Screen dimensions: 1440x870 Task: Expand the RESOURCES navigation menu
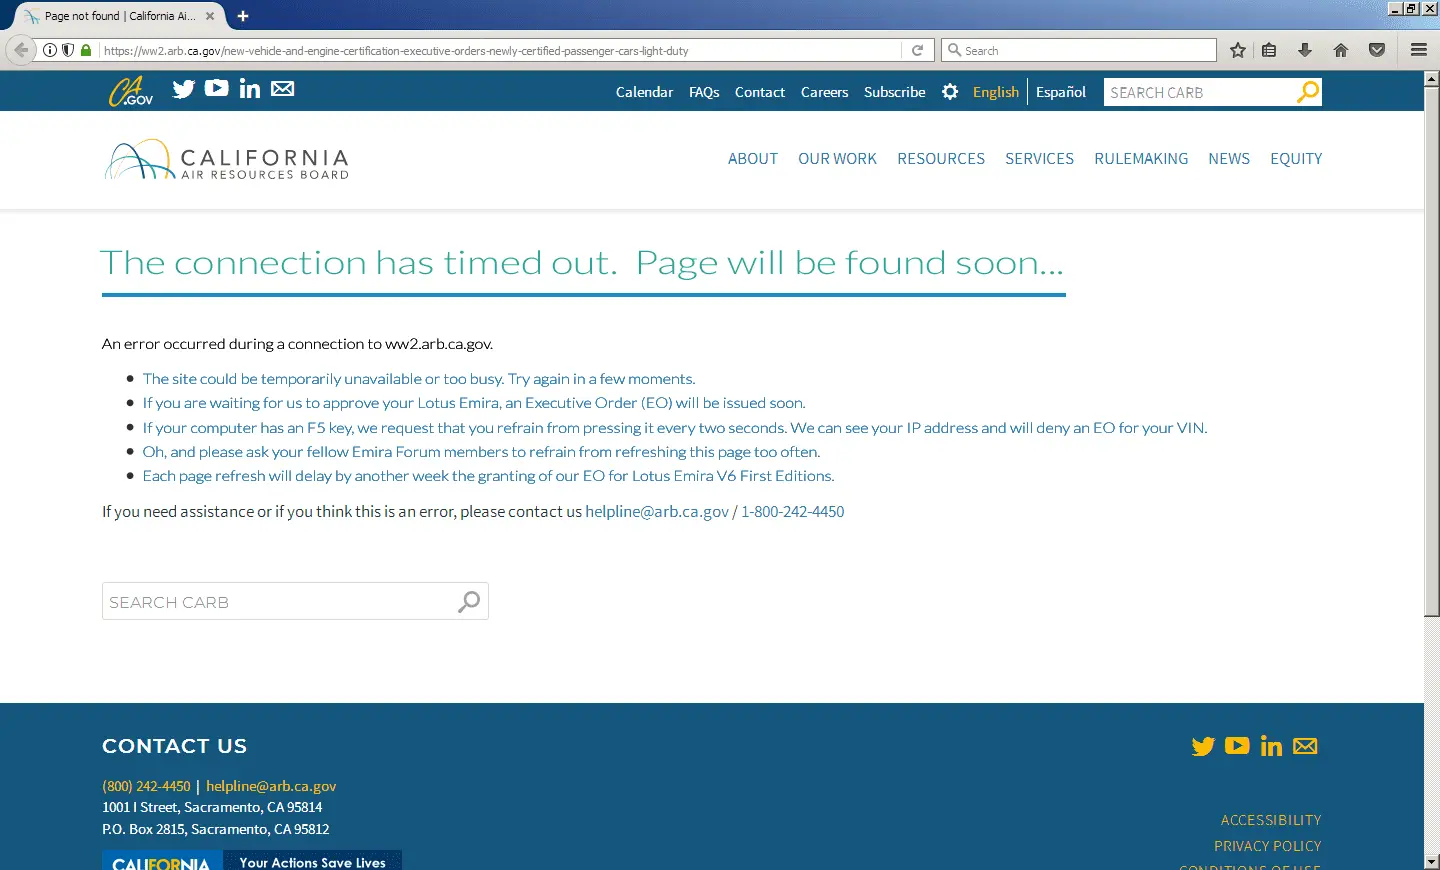[x=940, y=159]
